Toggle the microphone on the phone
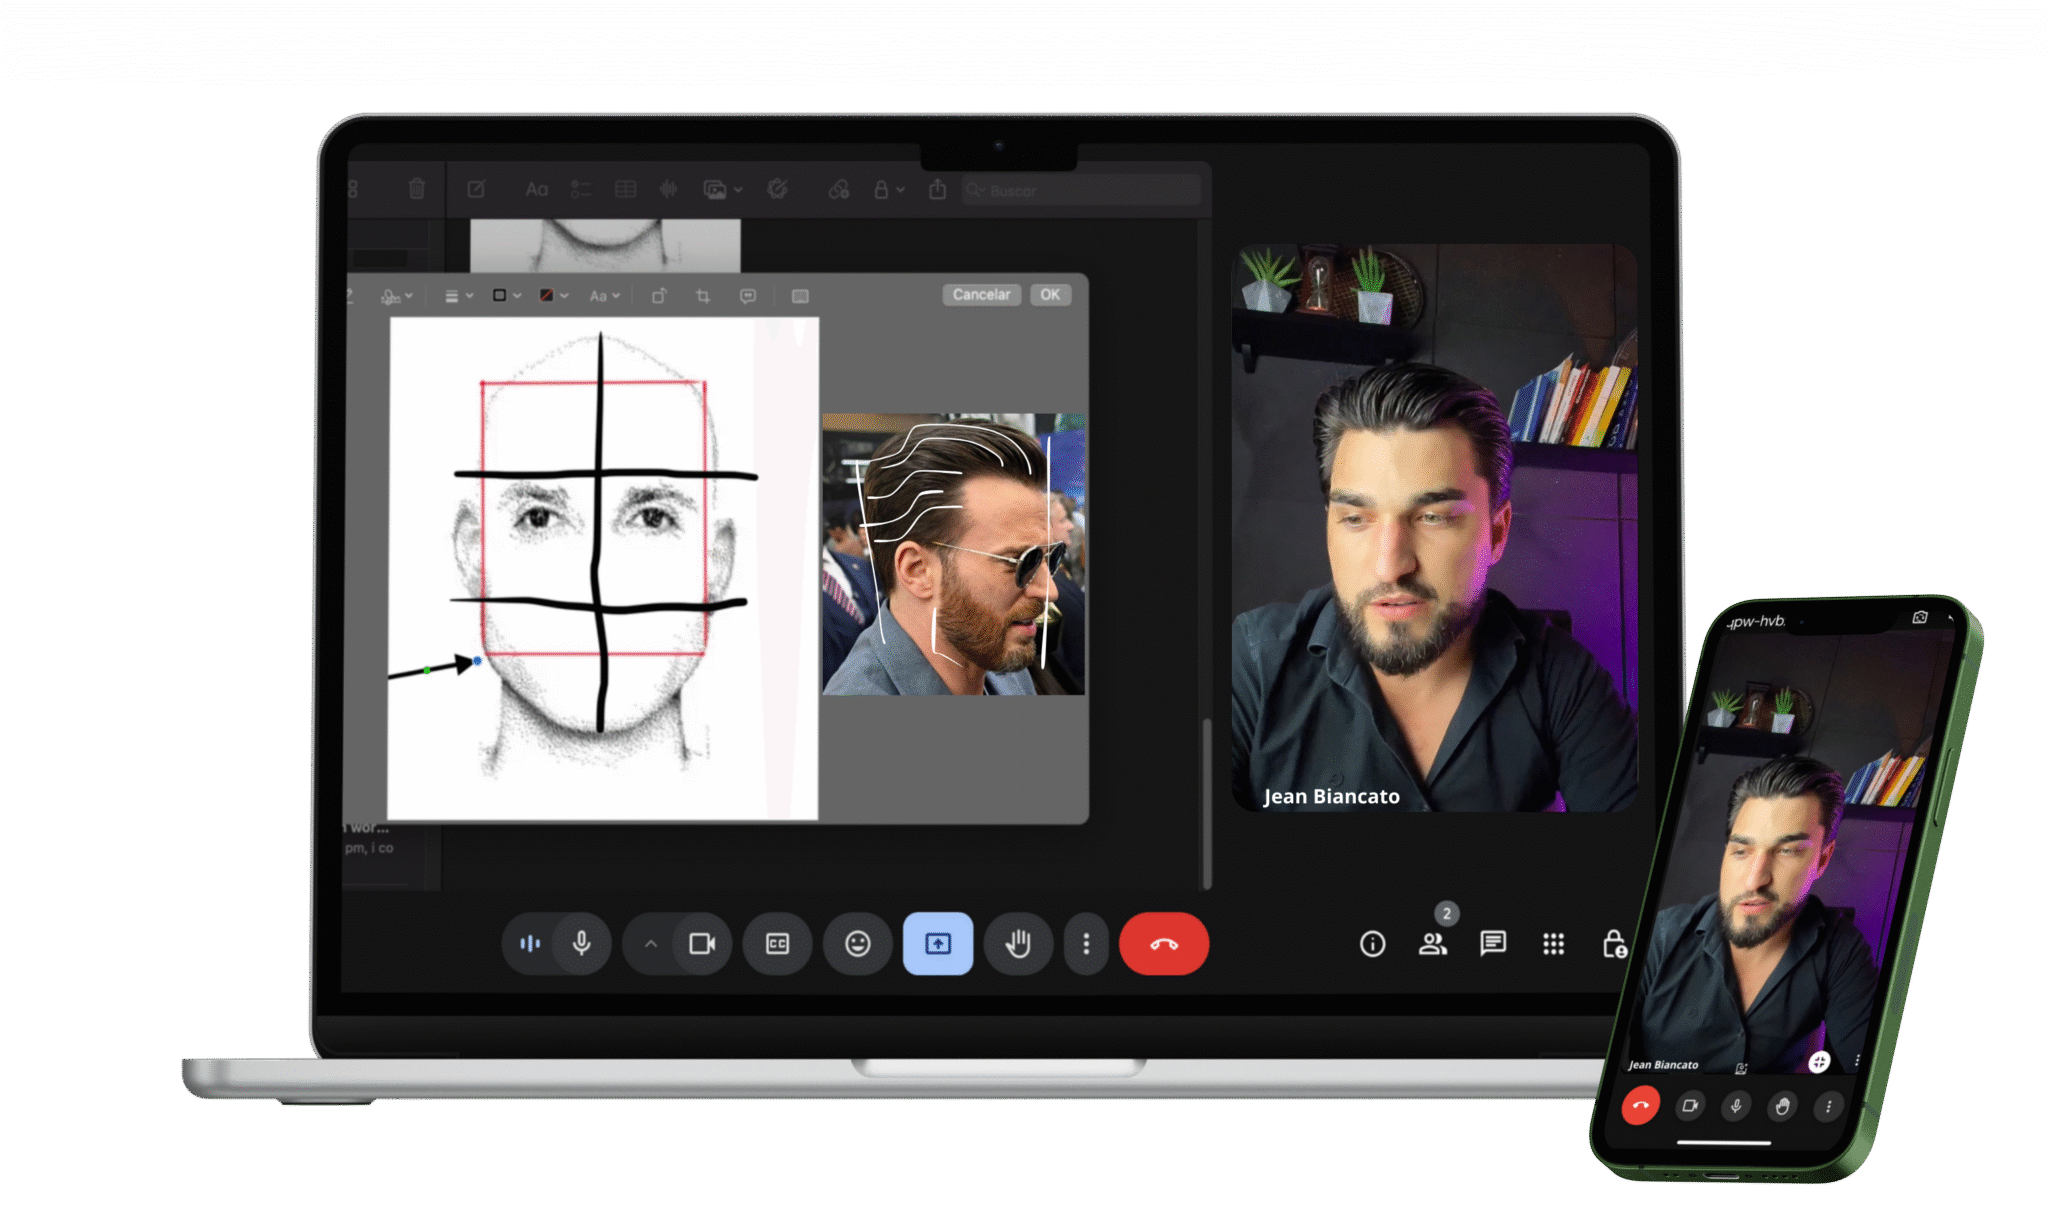Viewport: 2048px width, 1229px height. pyautogui.click(x=1736, y=1105)
